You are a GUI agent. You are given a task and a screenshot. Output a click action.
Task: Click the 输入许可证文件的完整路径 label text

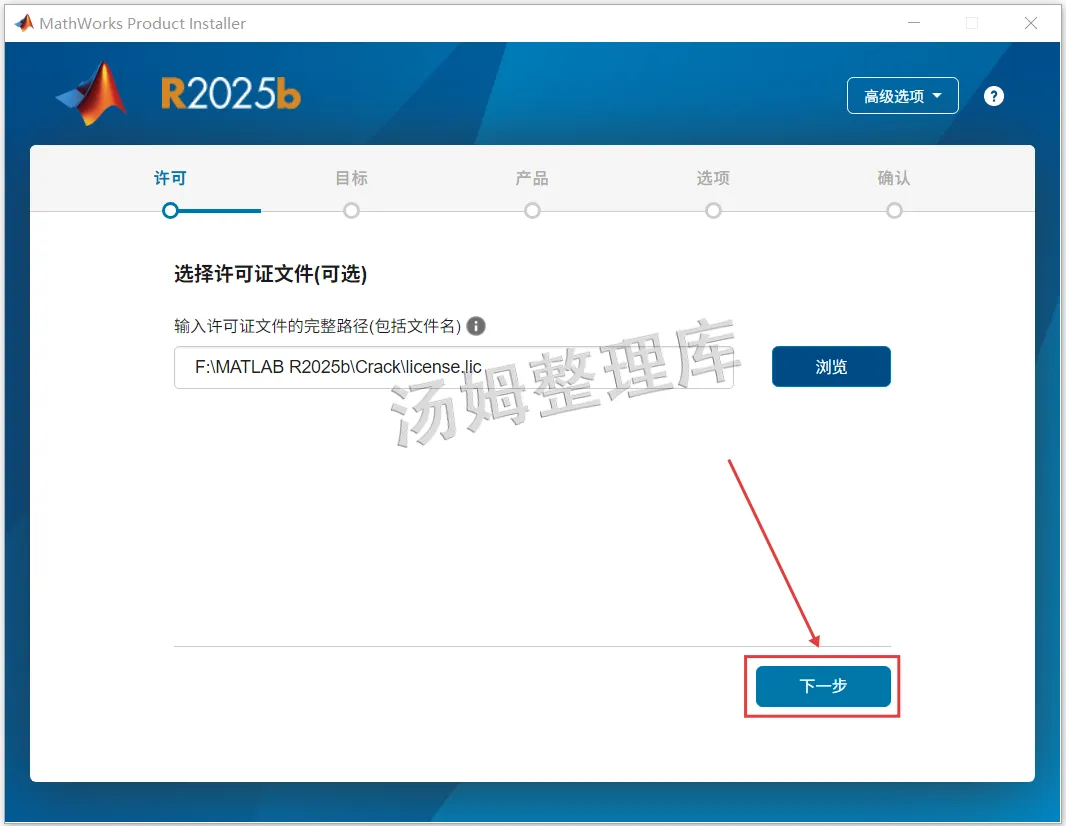click(317, 326)
